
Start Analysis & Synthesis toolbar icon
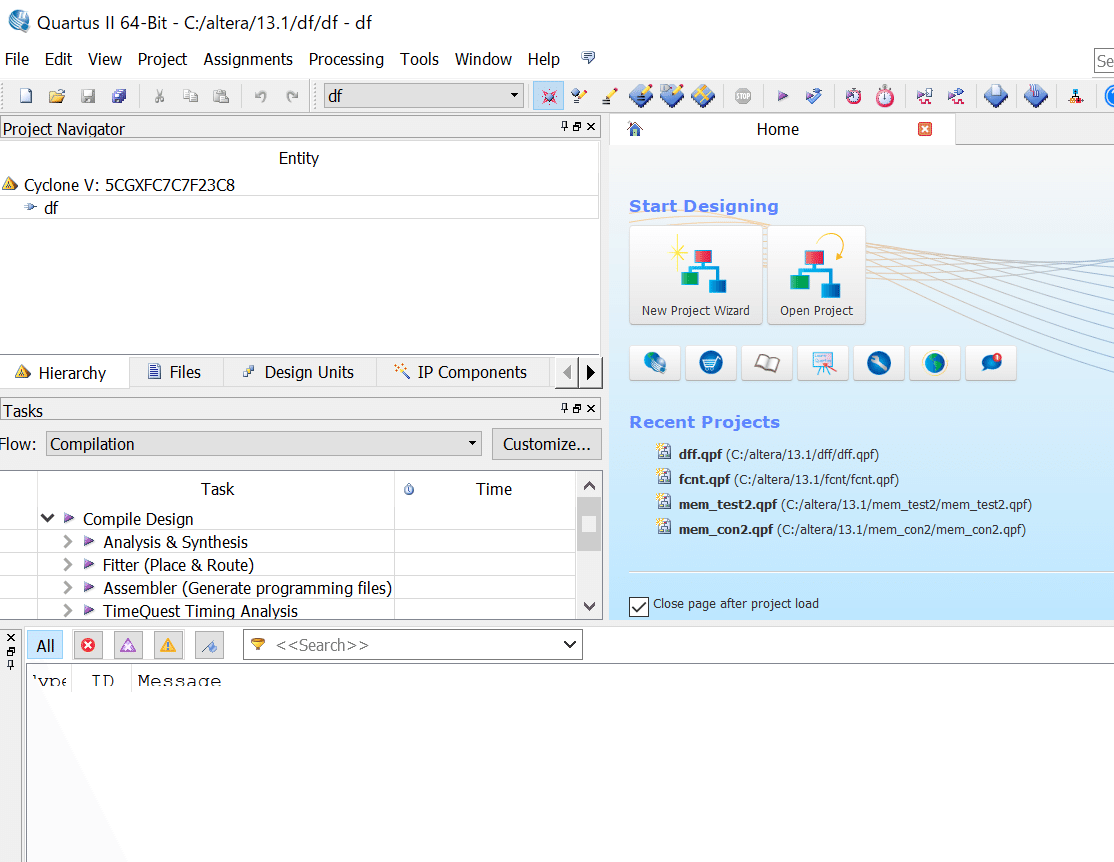tap(813, 96)
